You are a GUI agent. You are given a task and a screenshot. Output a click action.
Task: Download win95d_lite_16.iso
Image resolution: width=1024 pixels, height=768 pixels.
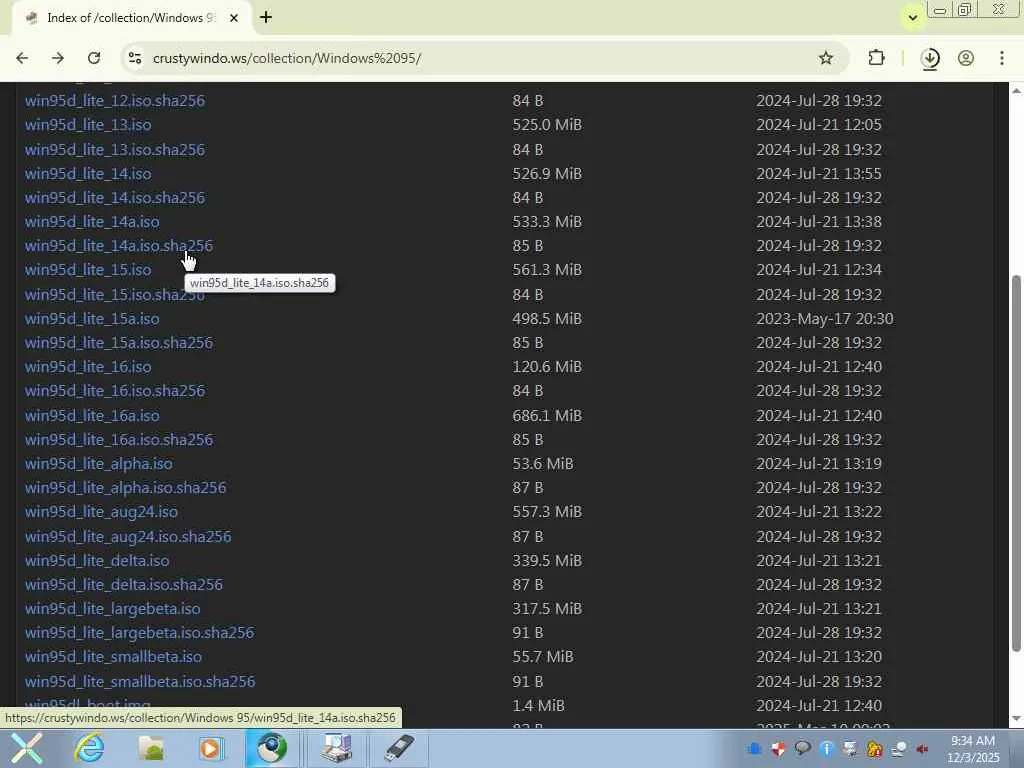click(88, 367)
